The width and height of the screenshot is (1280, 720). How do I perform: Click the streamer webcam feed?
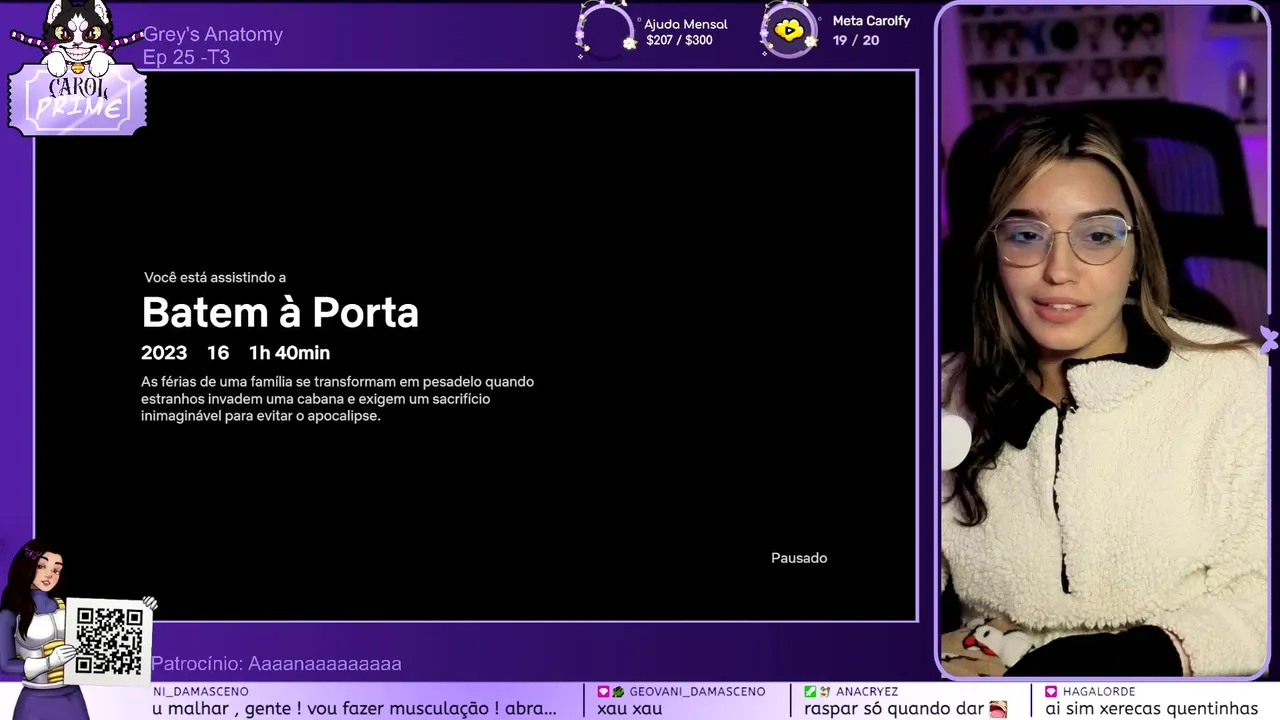click(x=1104, y=340)
